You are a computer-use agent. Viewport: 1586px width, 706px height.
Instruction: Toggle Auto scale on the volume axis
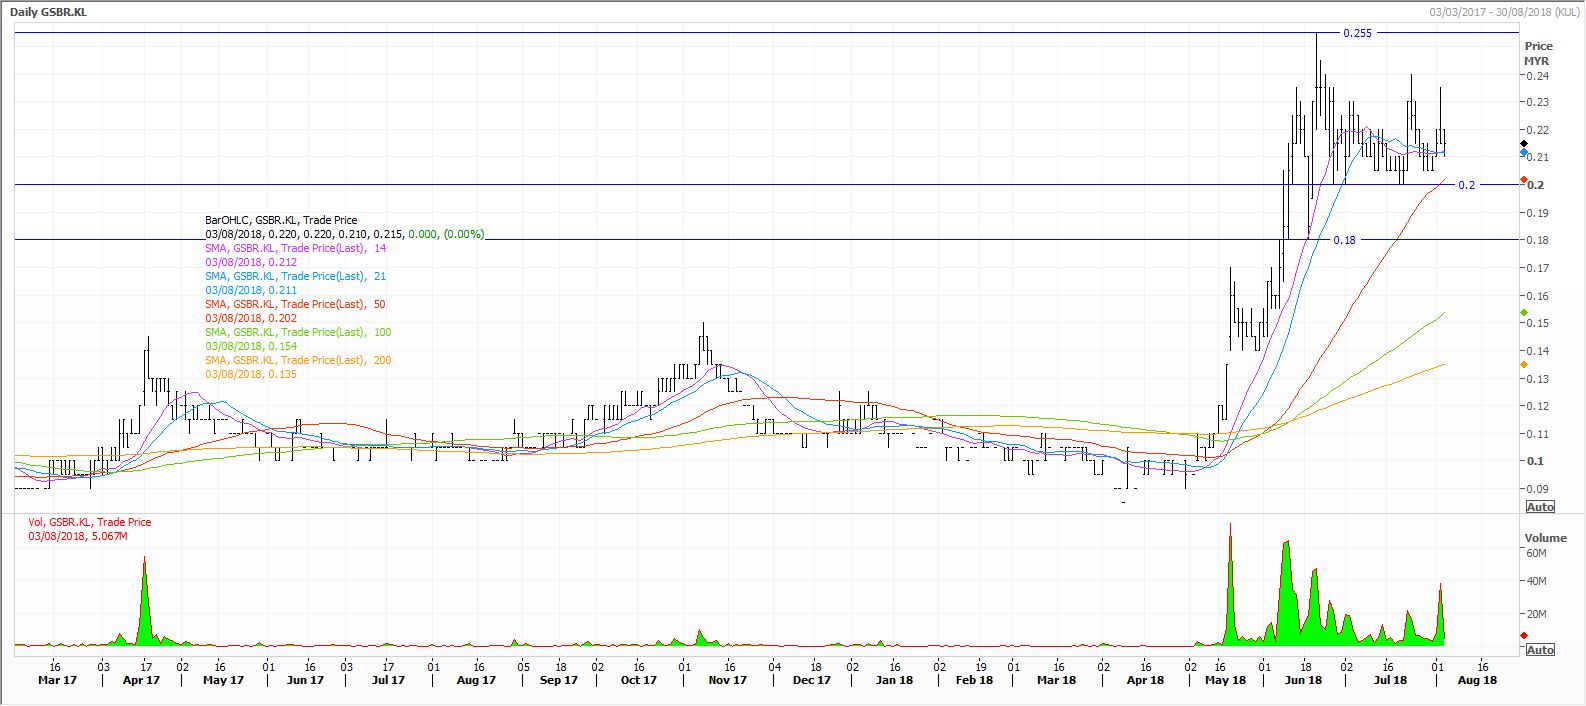[1540, 650]
